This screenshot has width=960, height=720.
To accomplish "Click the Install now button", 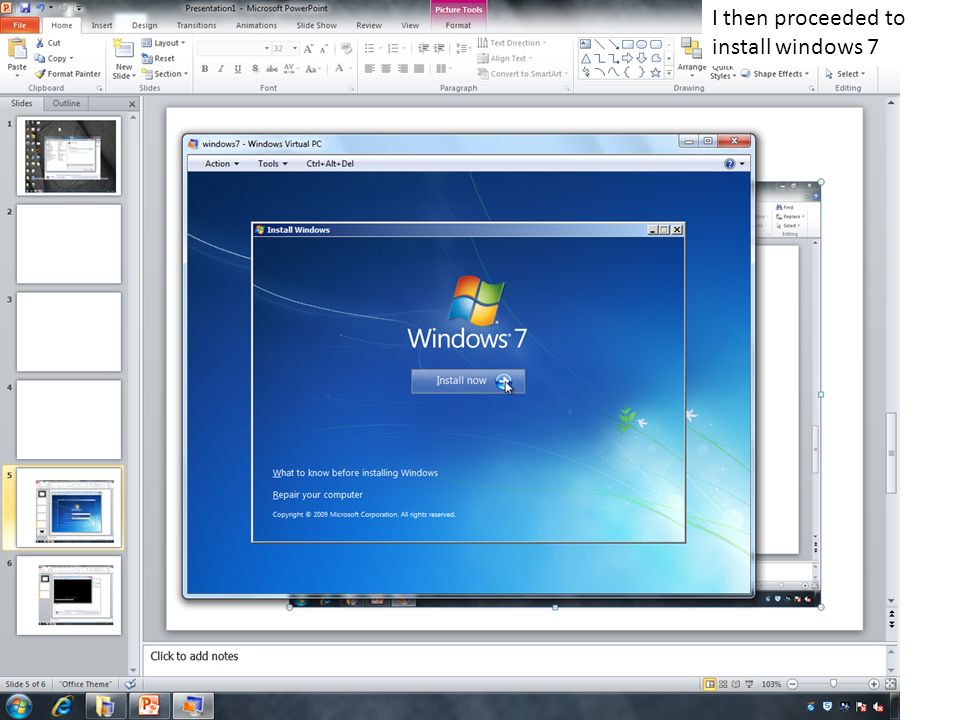I will pos(468,381).
